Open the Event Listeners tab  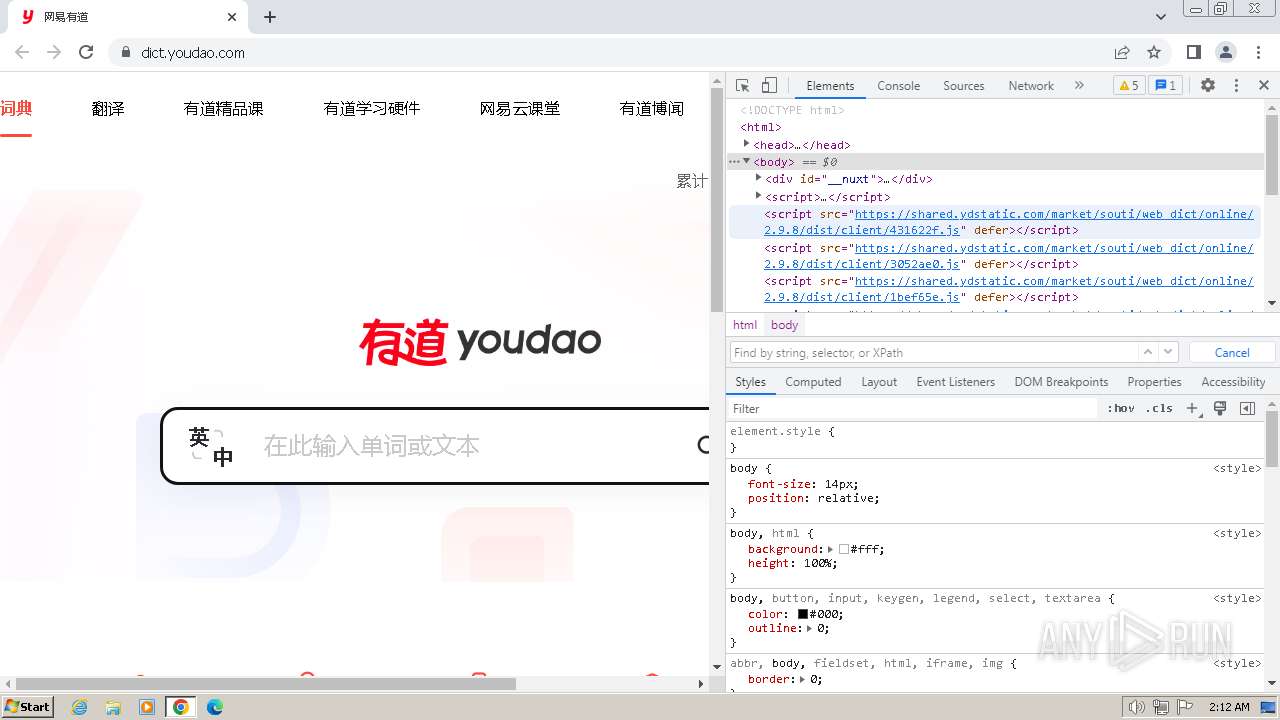(x=955, y=382)
